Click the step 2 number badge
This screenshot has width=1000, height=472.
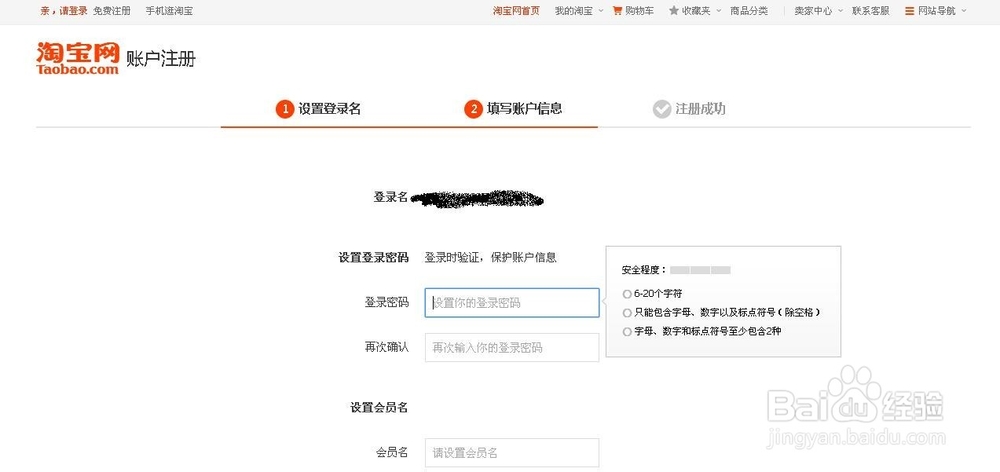[473, 109]
